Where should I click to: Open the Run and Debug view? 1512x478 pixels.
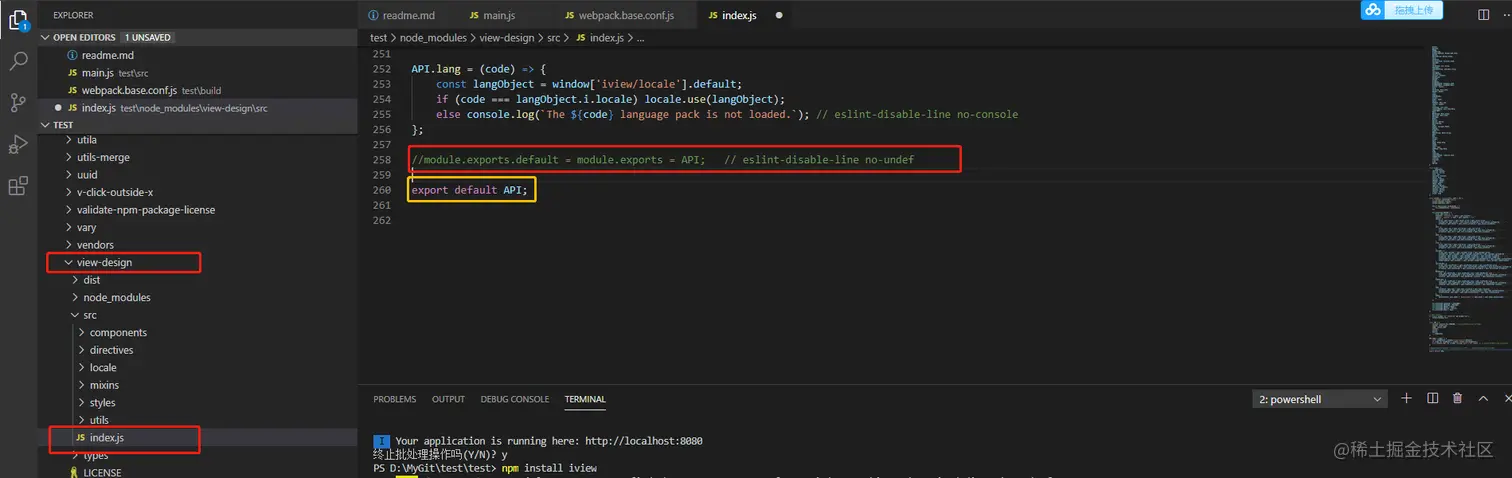click(x=18, y=144)
